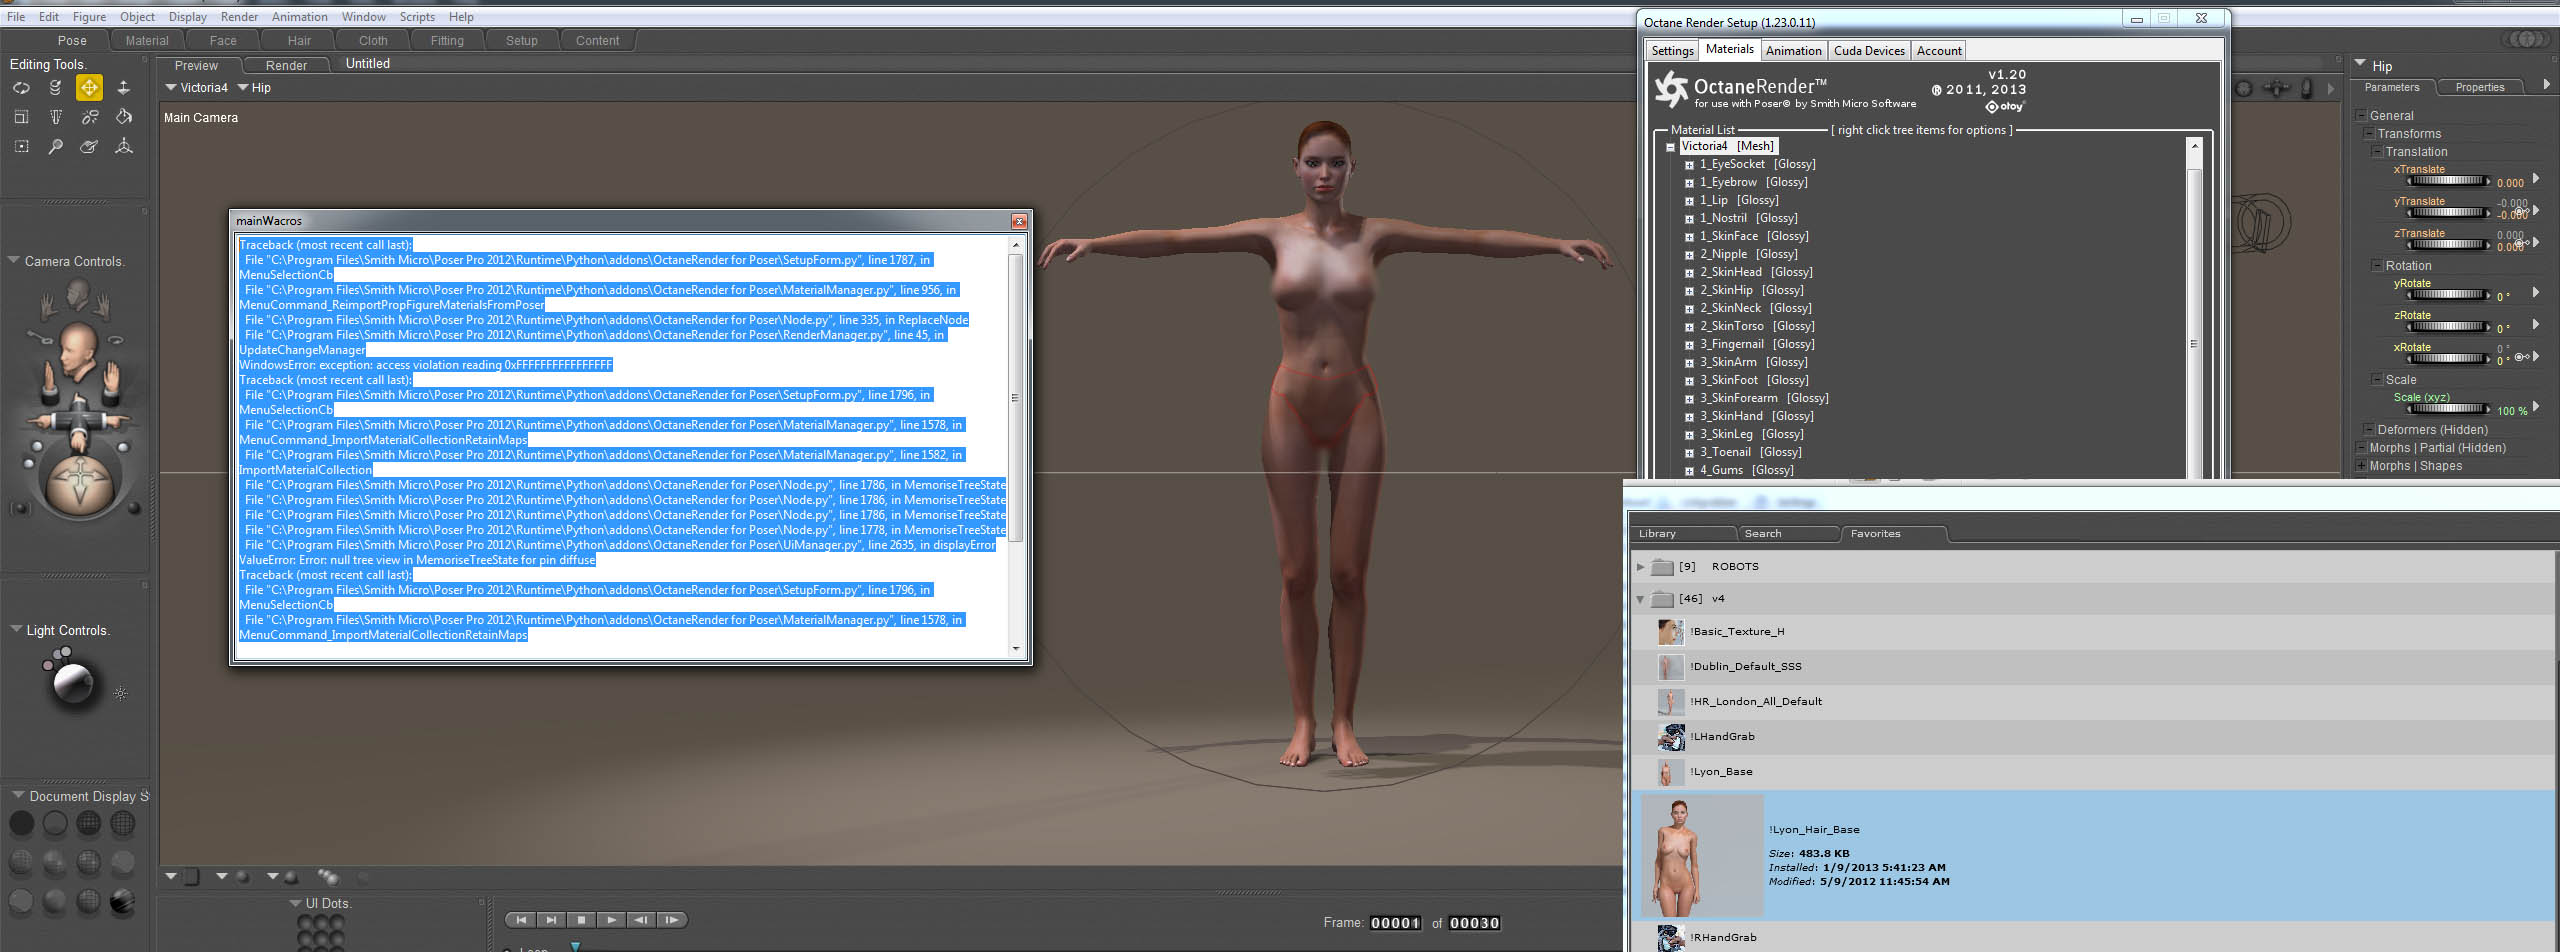
Task: Collapse the v4 library folder
Action: tap(1640, 599)
